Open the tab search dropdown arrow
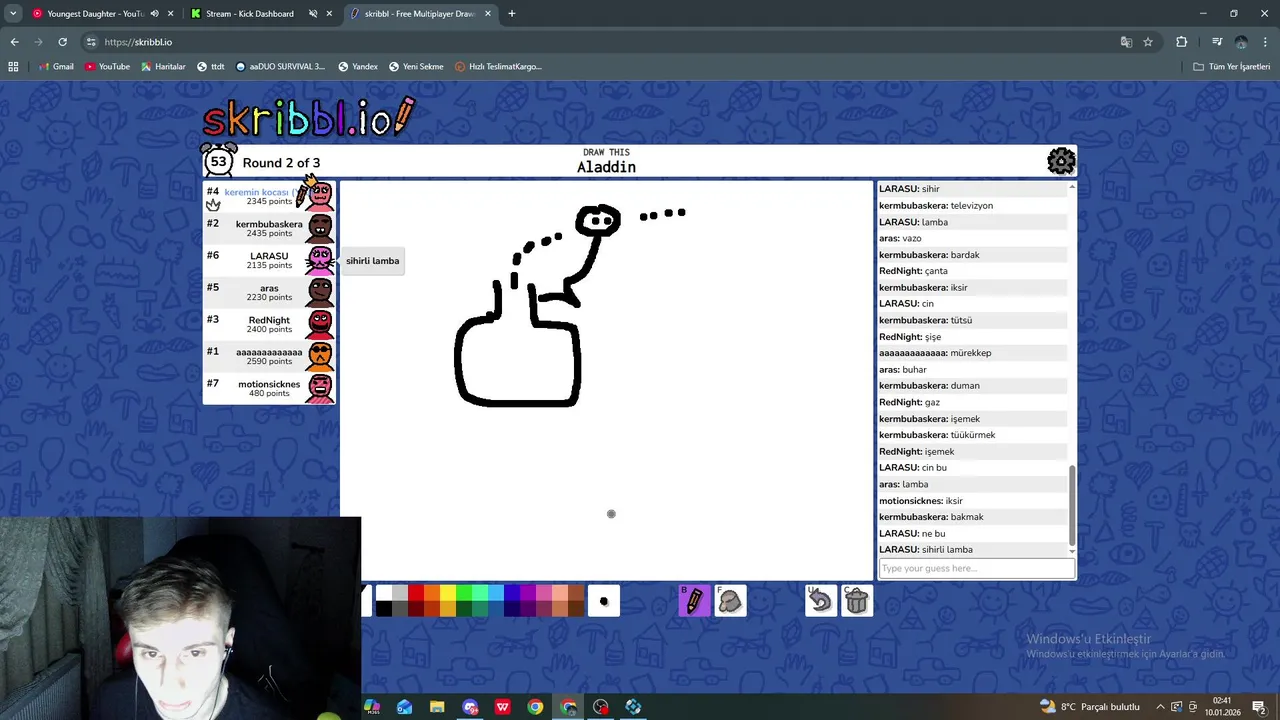 [x=13, y=14]
